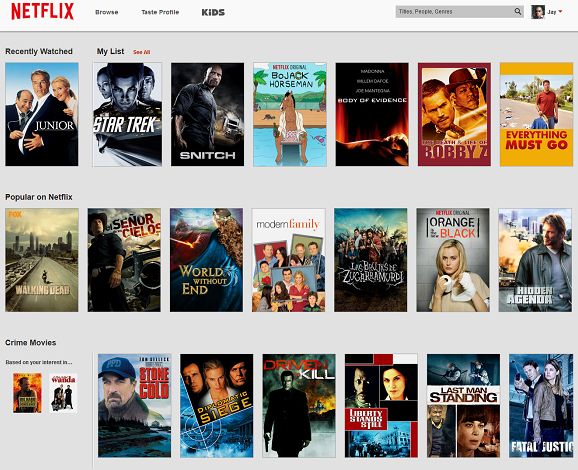Select the Junior movie poster
578x470 pixels.
coord(42,114)
